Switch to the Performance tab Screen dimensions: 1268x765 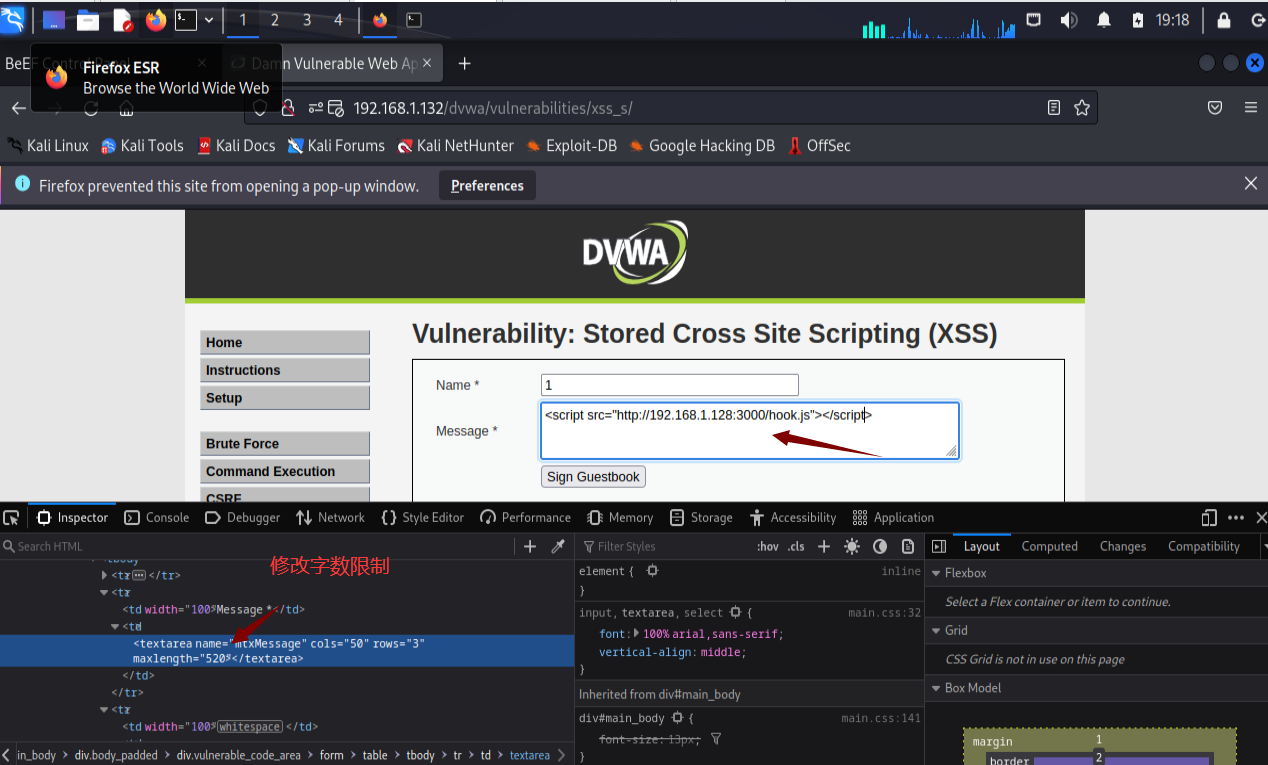point(526,518)
